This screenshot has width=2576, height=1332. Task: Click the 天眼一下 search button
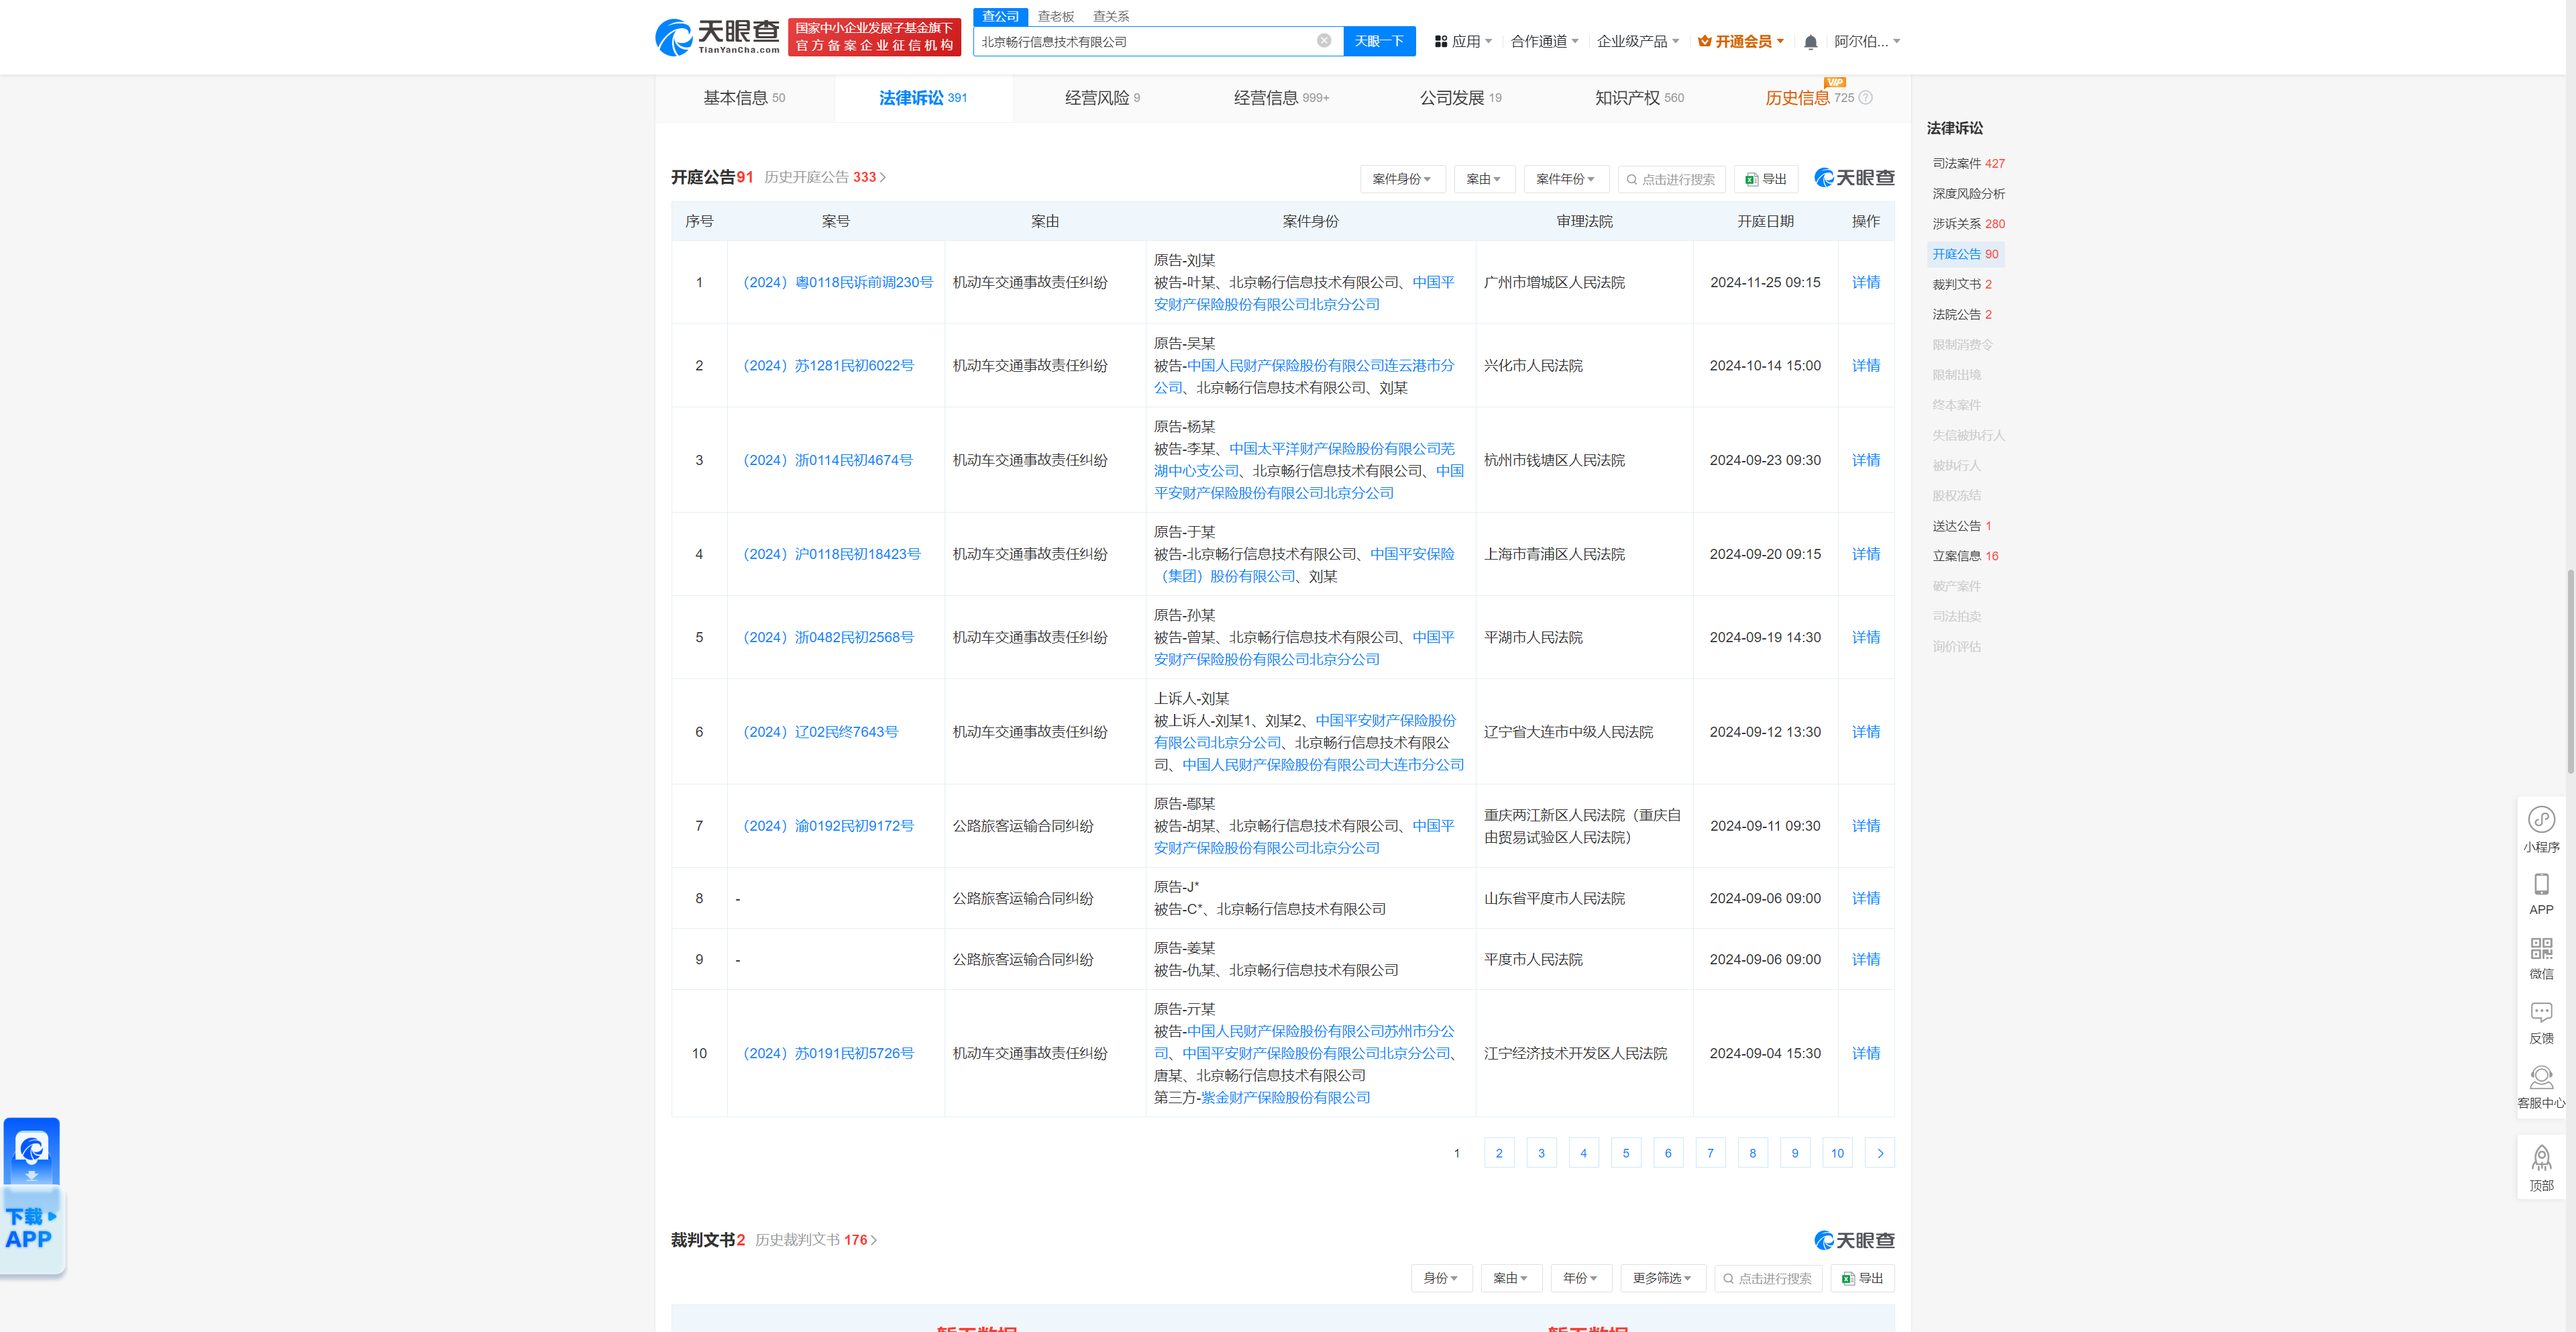tap(1379, 41)
